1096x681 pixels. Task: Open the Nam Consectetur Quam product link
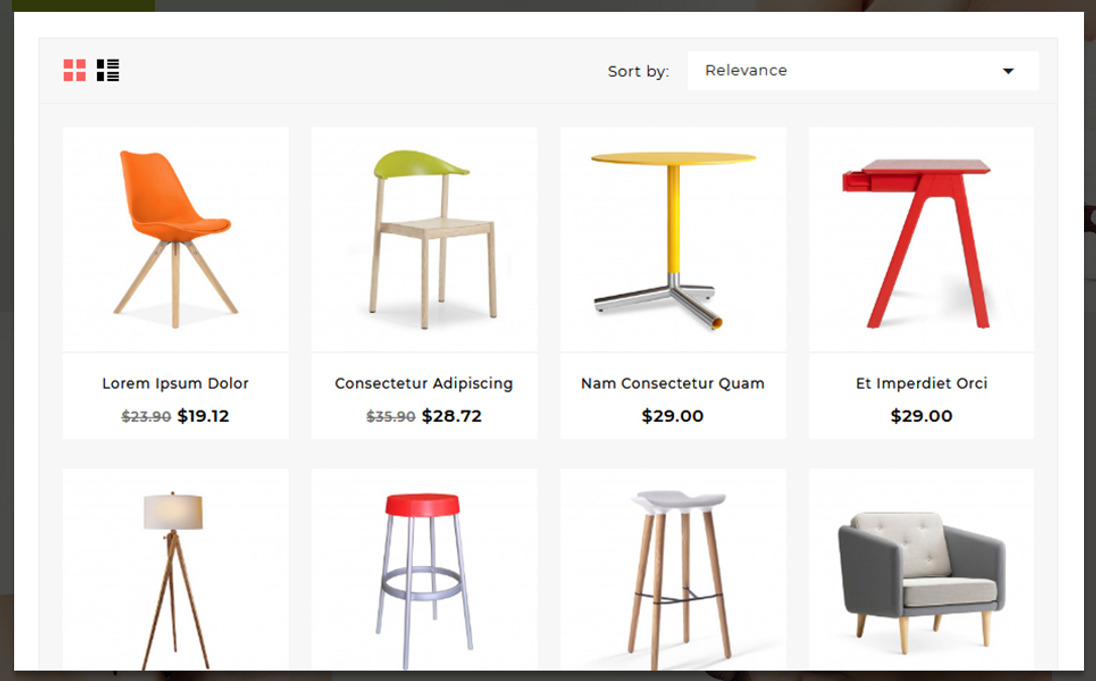pos(672,383)
